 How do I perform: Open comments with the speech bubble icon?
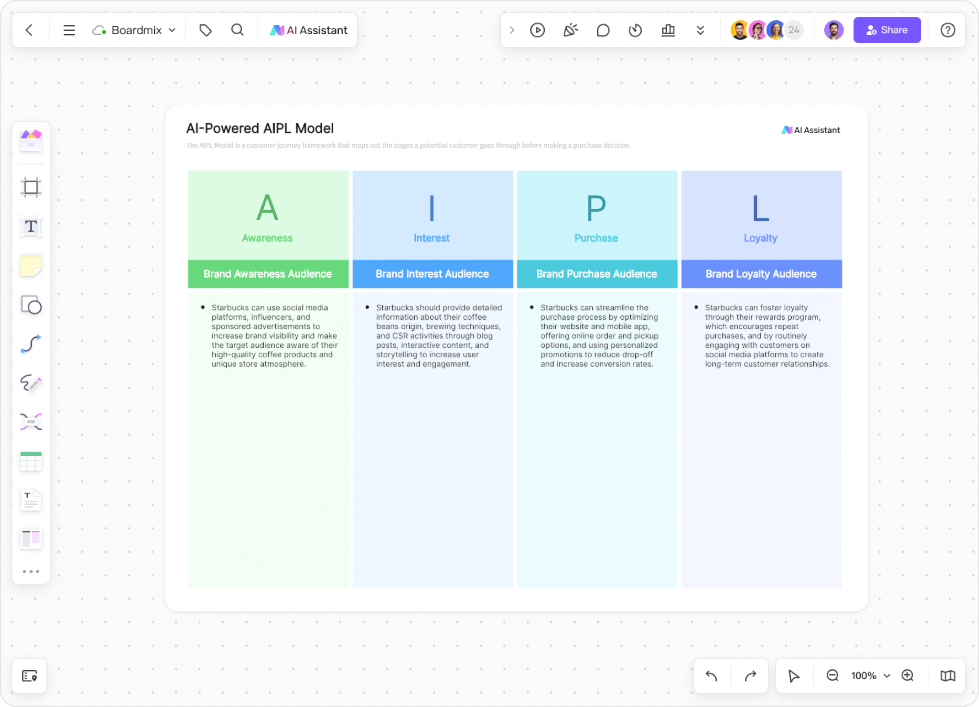point(603,30)
